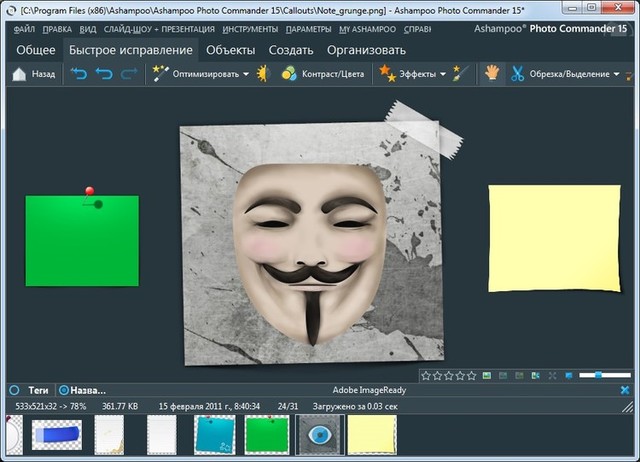Rate the image one star

426,375
